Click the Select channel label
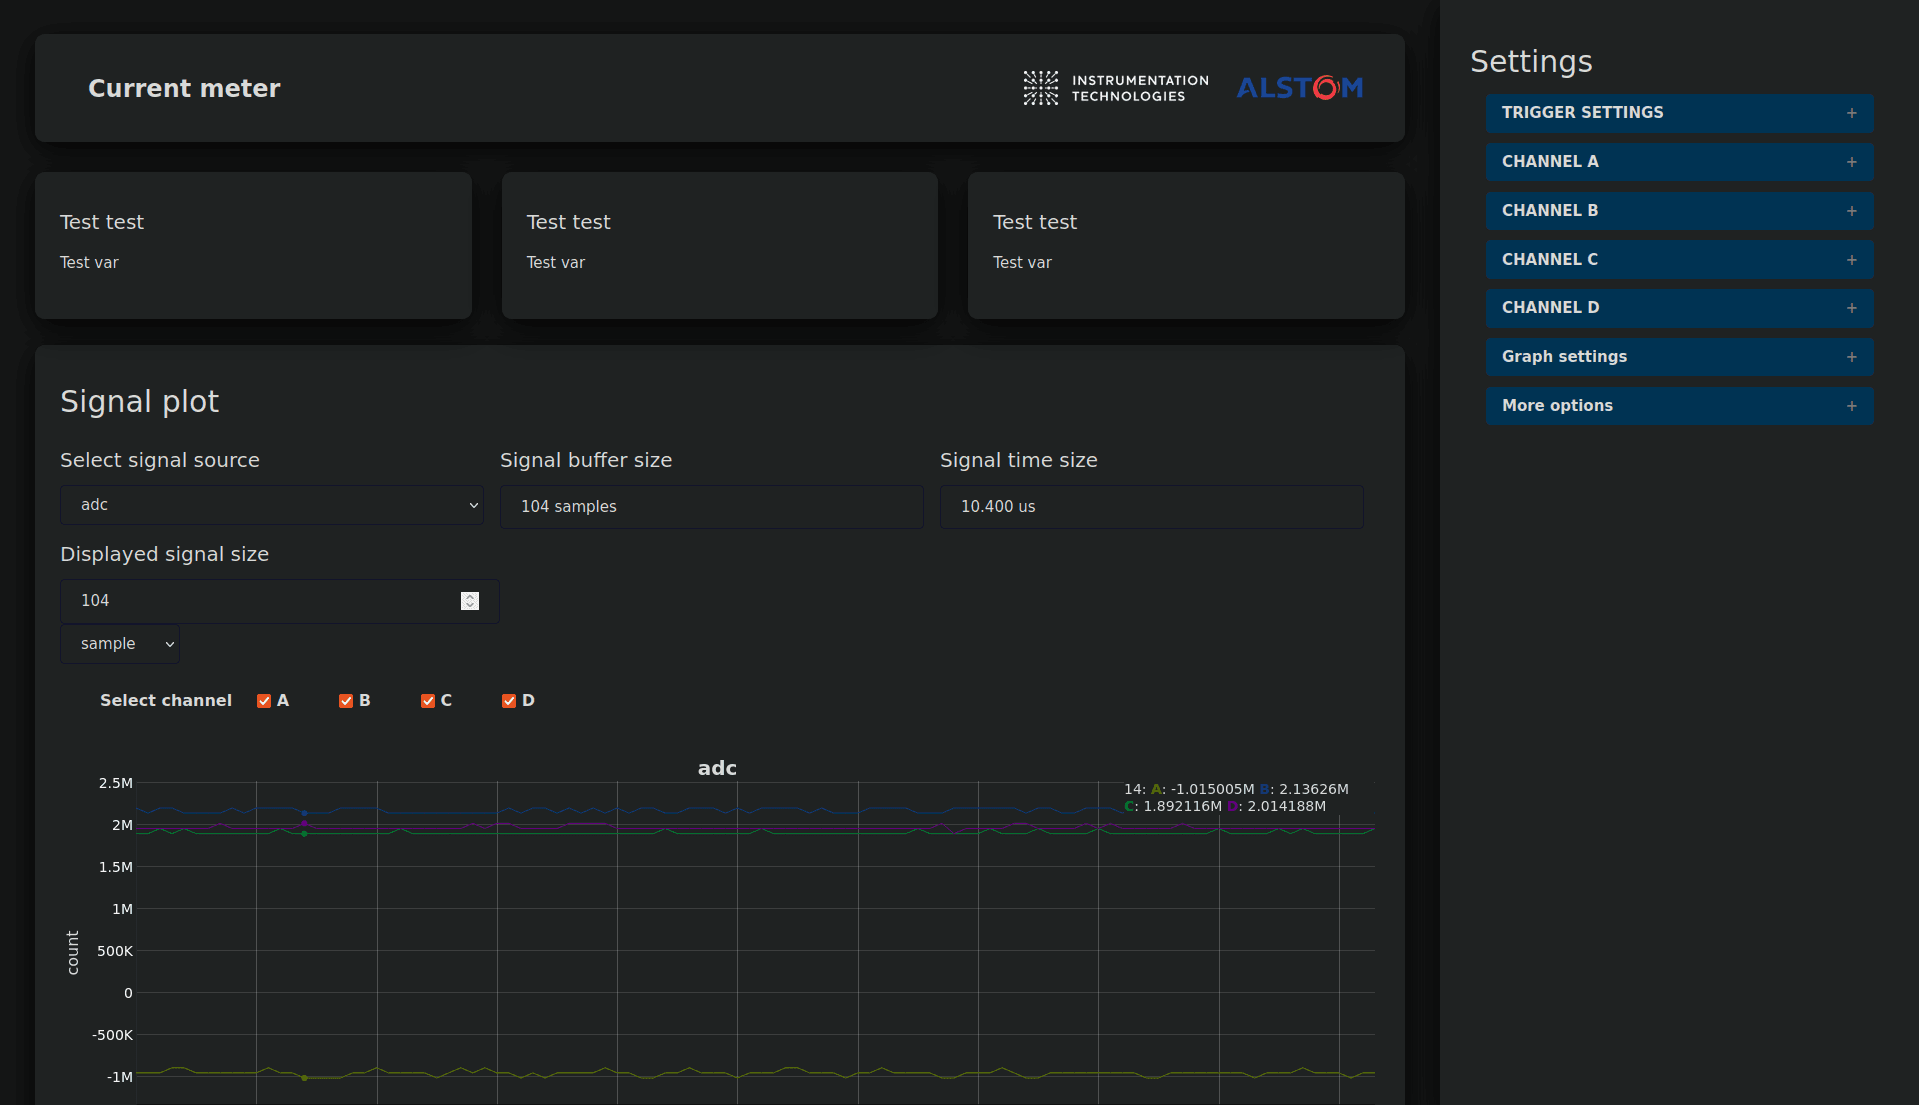The width and height of the screenshot is (1919, 1105). (x=166, y=701)
